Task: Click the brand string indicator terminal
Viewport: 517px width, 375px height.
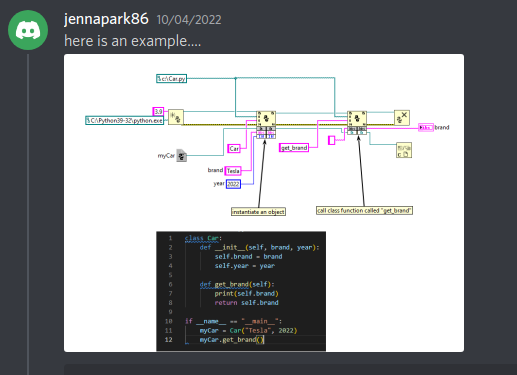Action: 426,128
